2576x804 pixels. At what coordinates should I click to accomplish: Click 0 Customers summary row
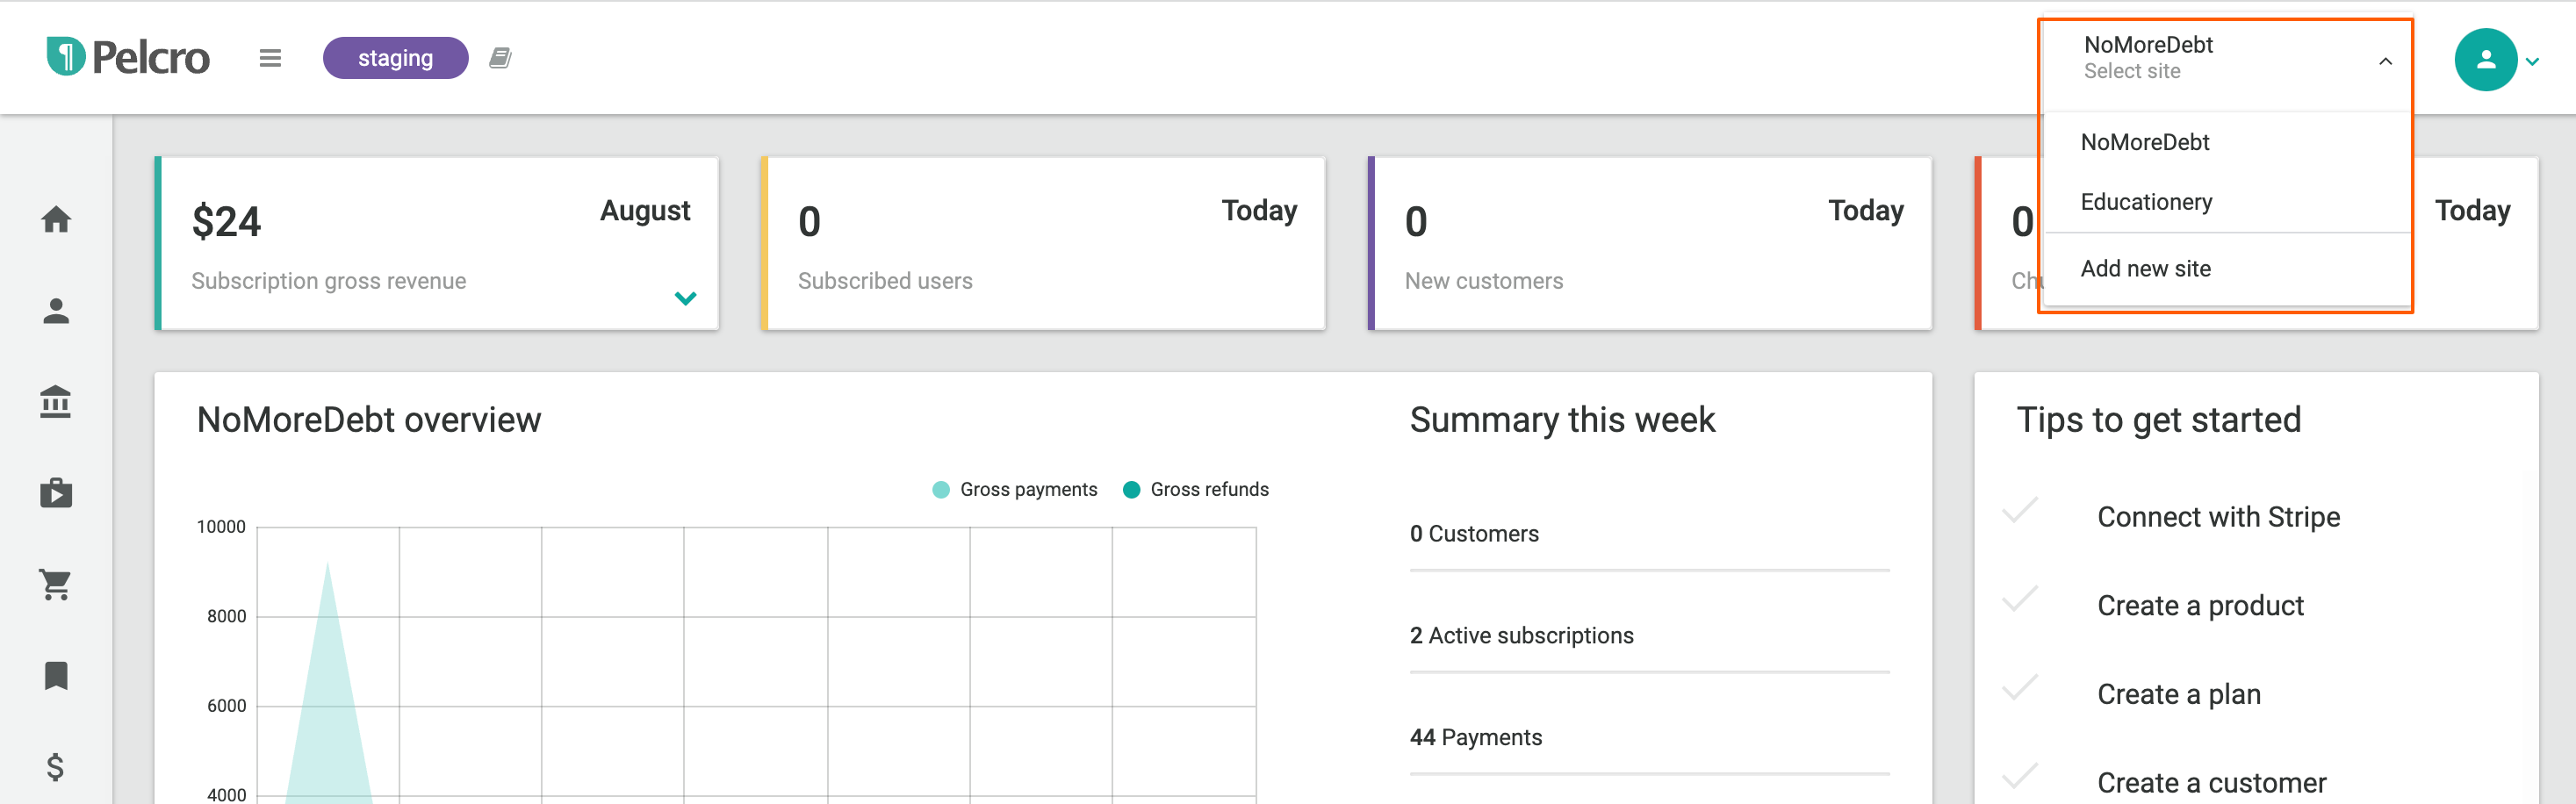pyautogui.click(x=1649, y=534)
